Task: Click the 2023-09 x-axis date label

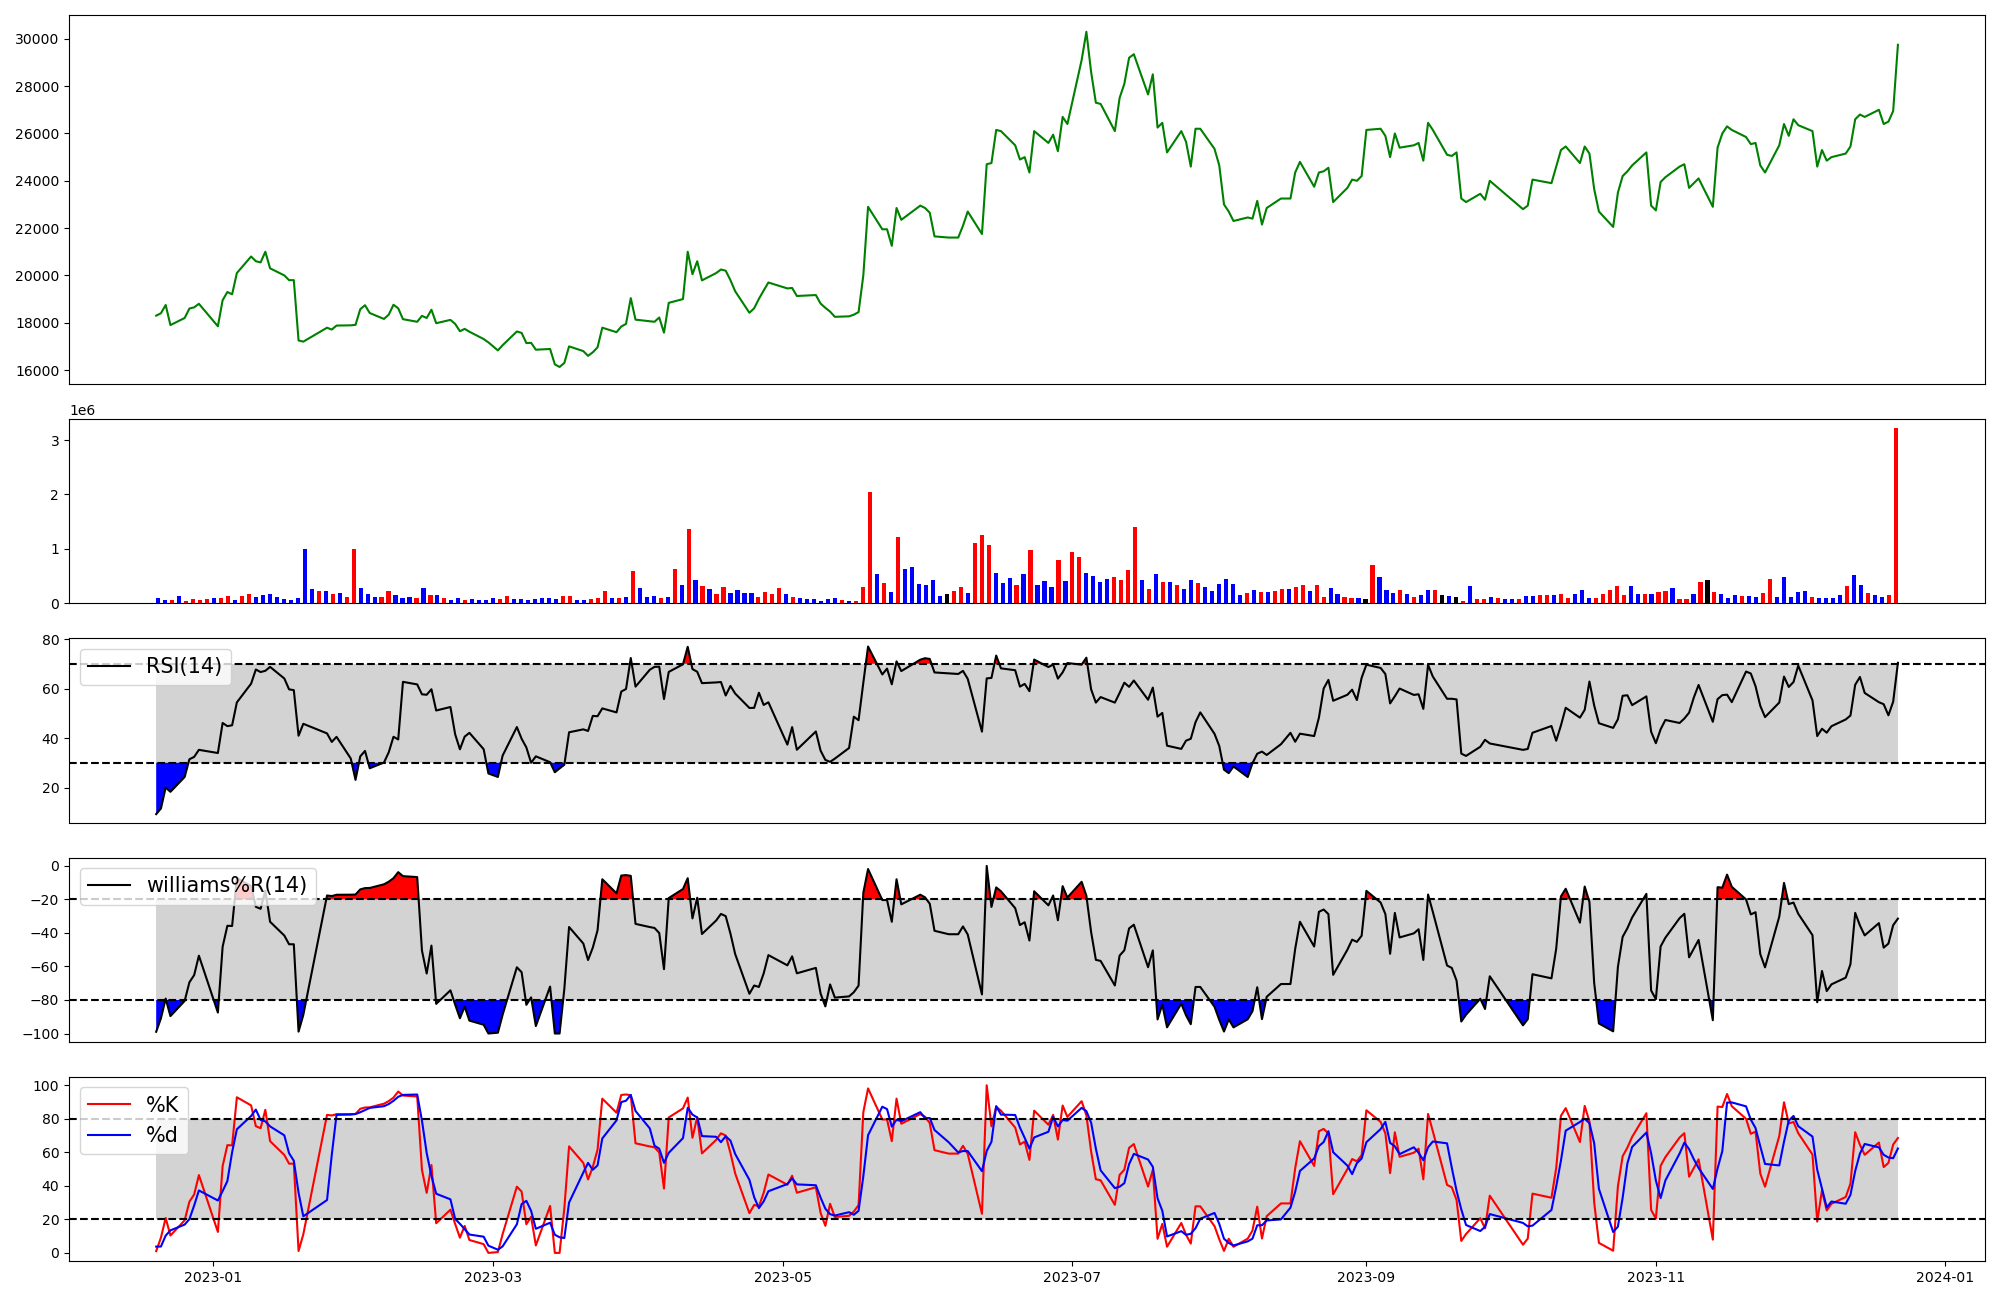Action: 1365,1277
